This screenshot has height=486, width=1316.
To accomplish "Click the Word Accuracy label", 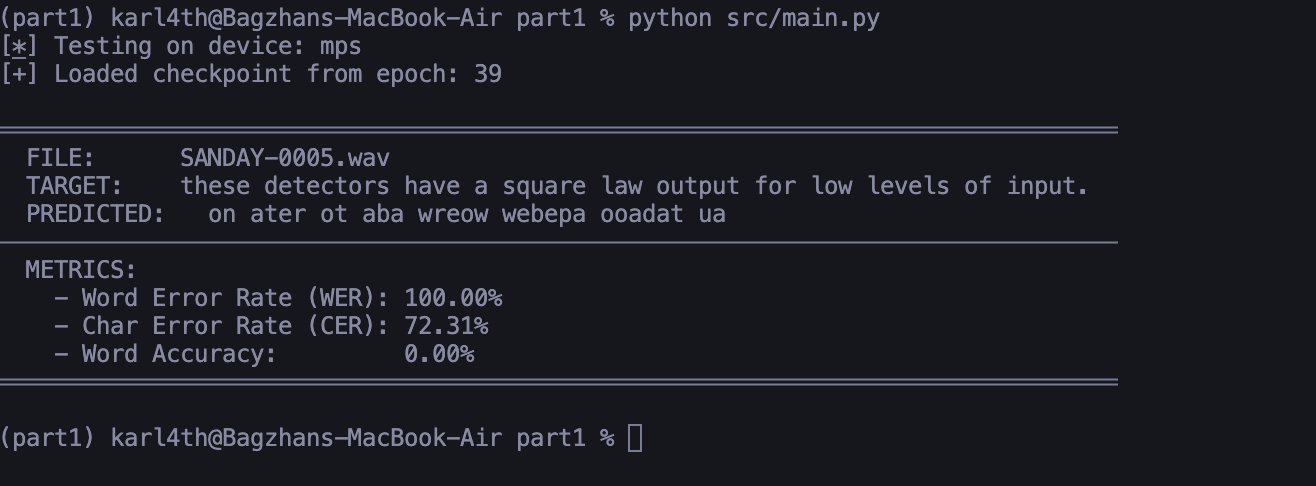I will [179, 354].
